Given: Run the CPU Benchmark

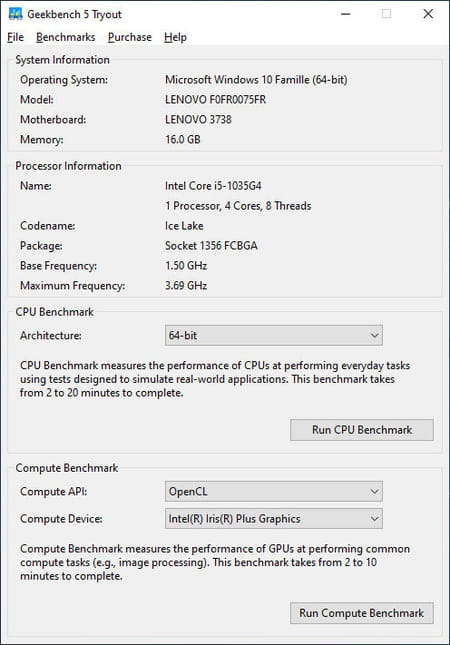Looking at the screenshot, I should [362, 430].
